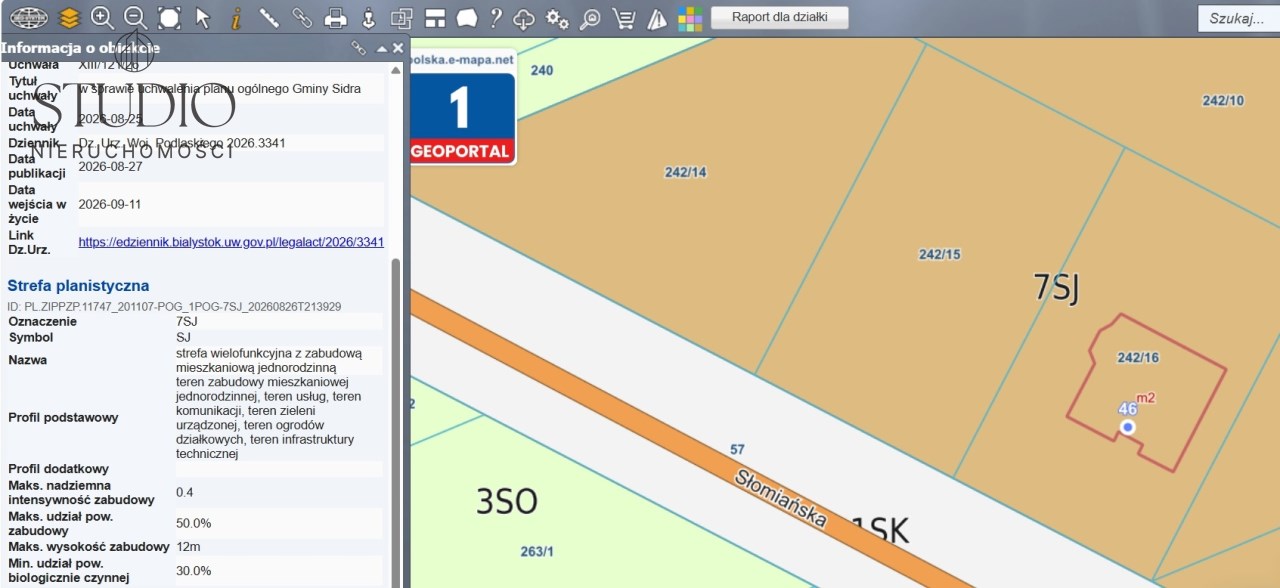This screenshot has width=1280, height=588.
Task: Open the print map tool
Action: [336, 18]
